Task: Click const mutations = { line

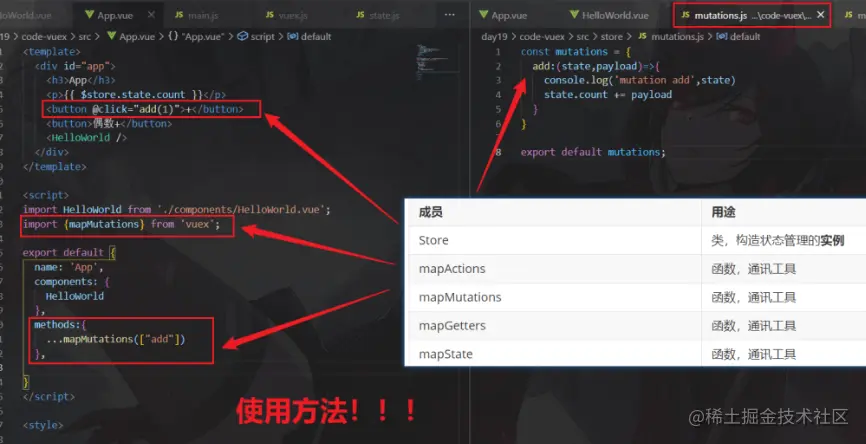Action: 575,51
